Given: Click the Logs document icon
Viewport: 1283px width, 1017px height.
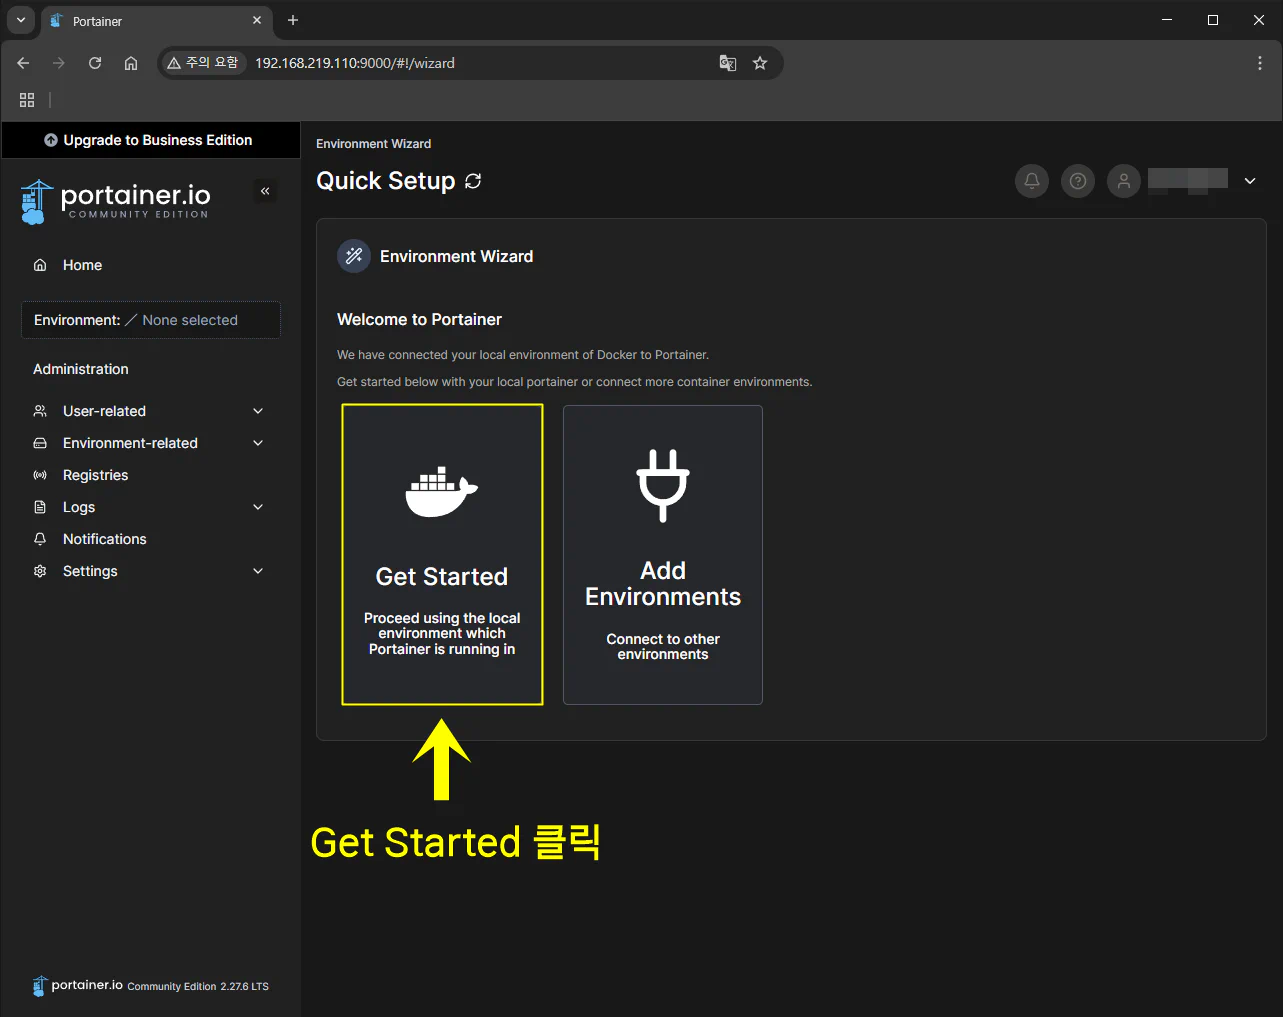Looking at the screenshot, I should (40, 507).
